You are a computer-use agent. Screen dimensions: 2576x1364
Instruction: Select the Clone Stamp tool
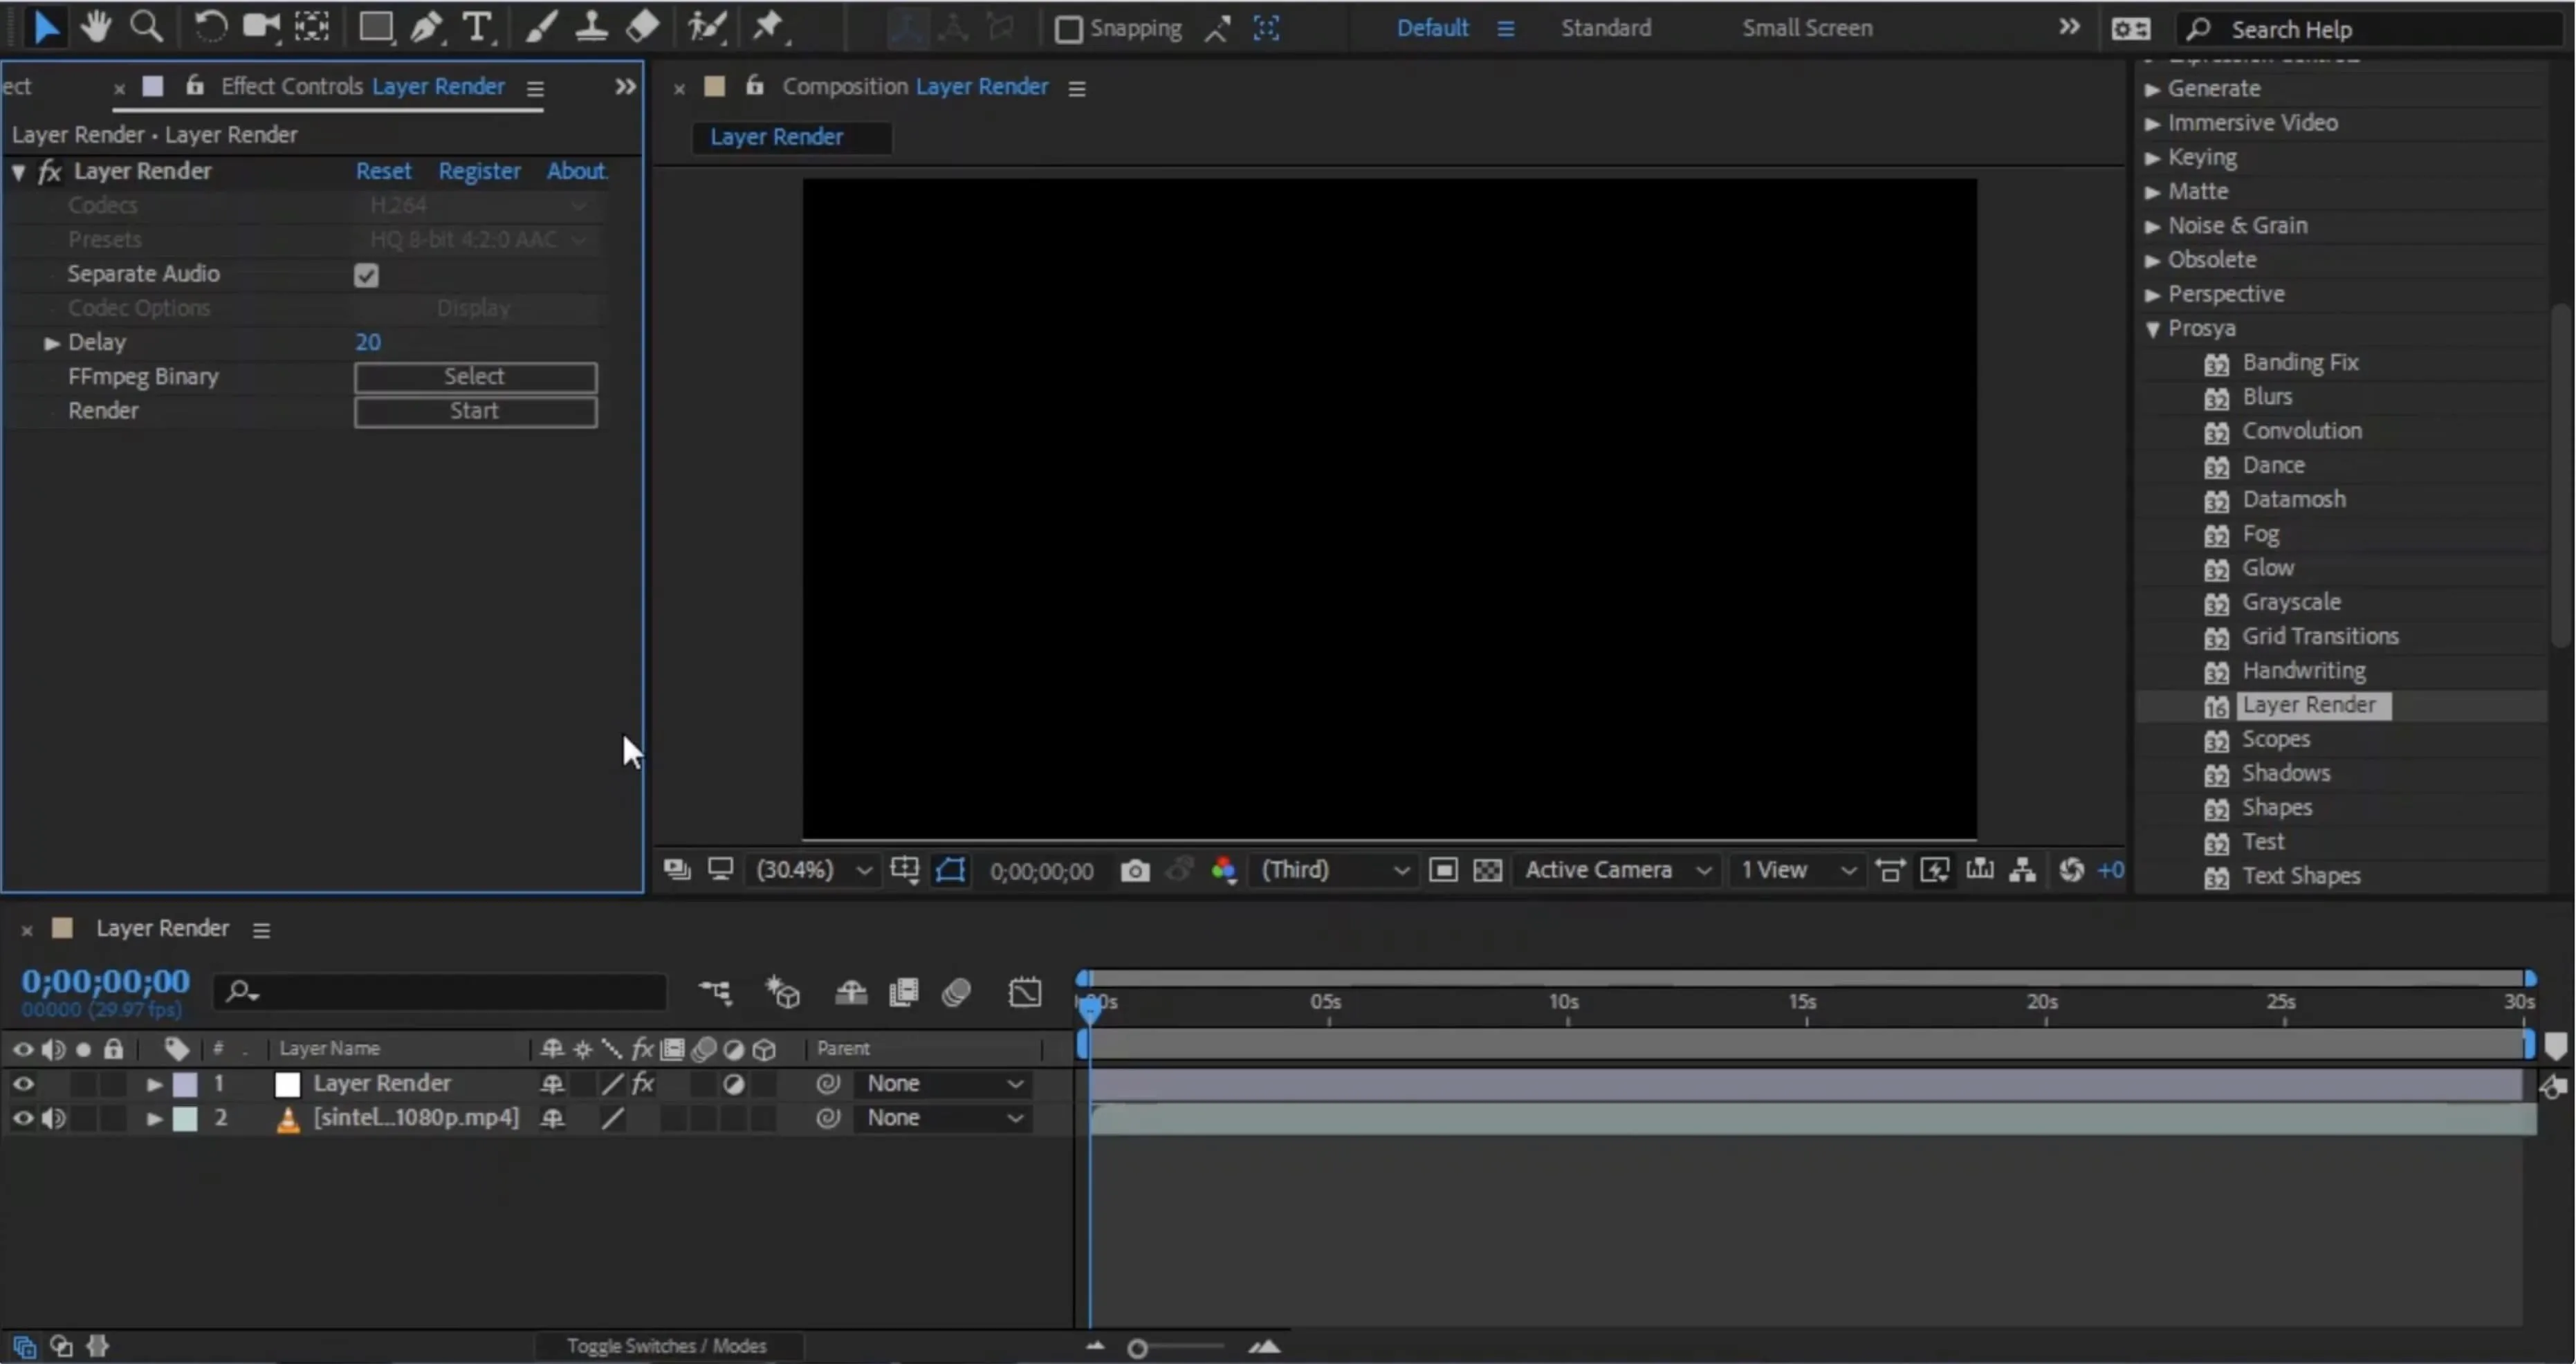pos(592,27)
